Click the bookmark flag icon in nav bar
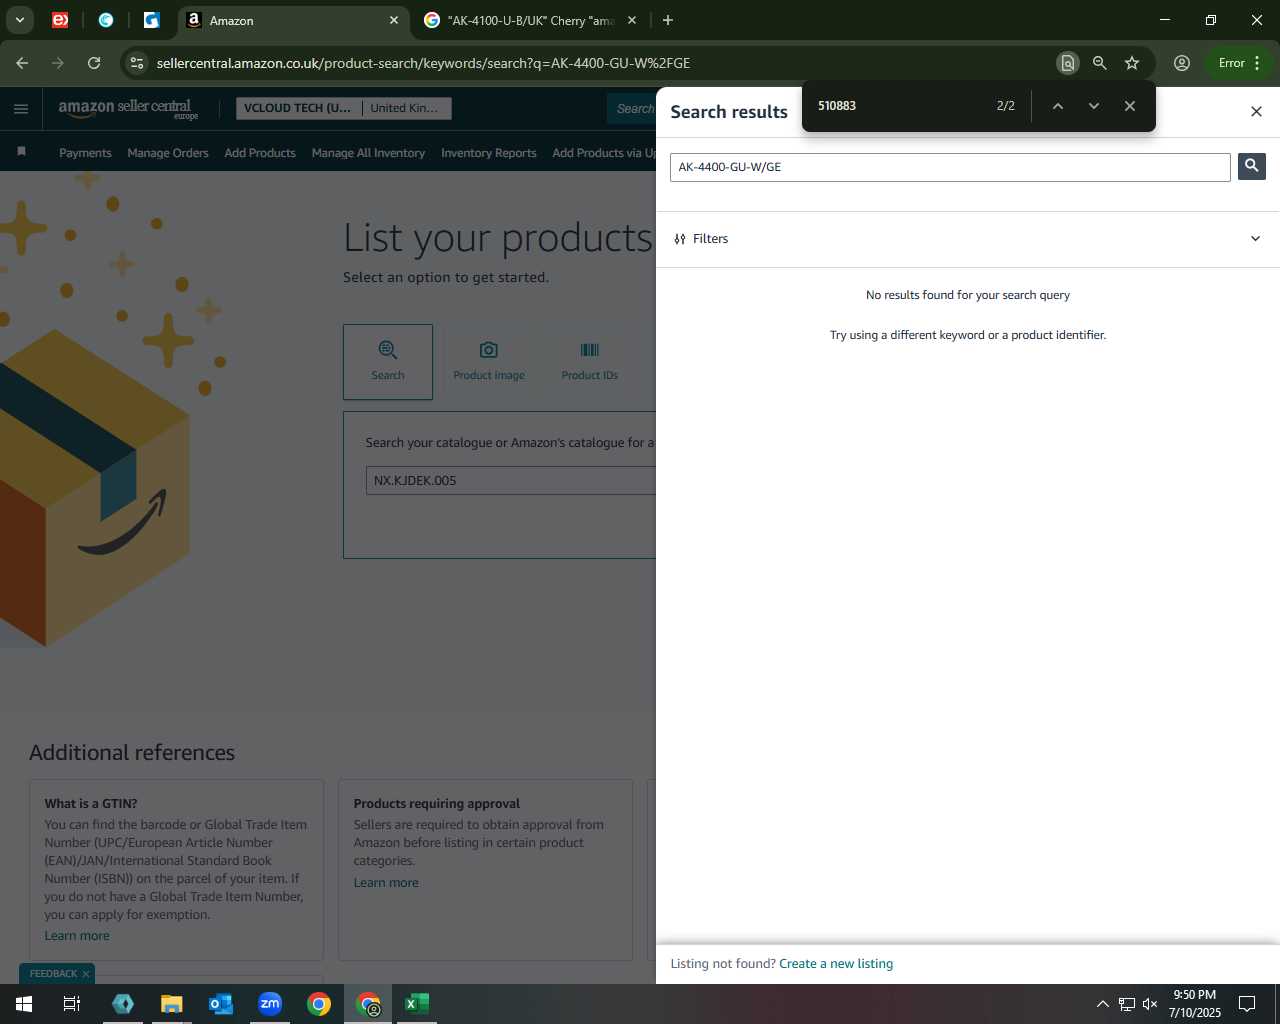The width and height of the screenshot is (1280, 1024). coord(21,152)
